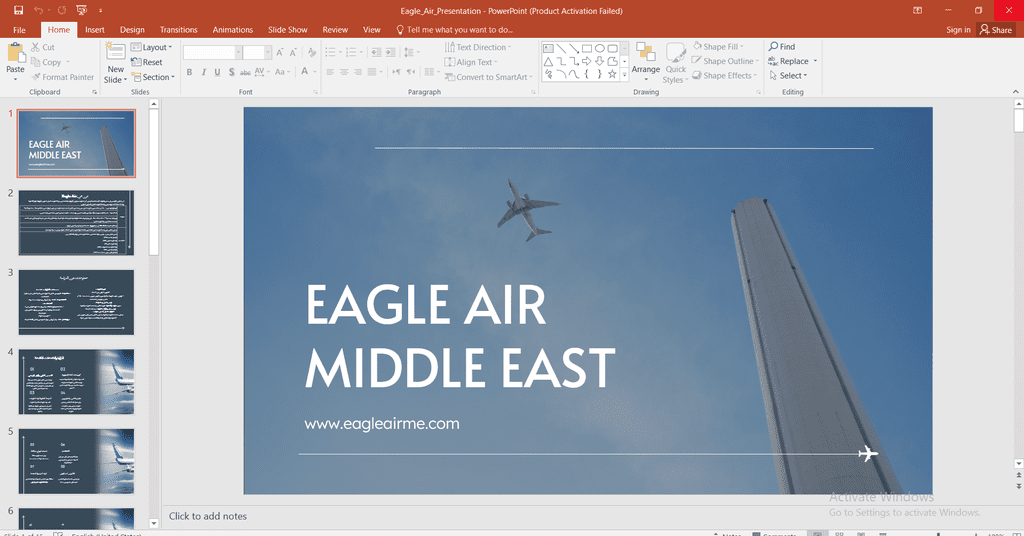This screenshot has height=536, width=1024.
Task: Toggle the Format Painter
Action: pyautogui.click(x=63, y=77)
